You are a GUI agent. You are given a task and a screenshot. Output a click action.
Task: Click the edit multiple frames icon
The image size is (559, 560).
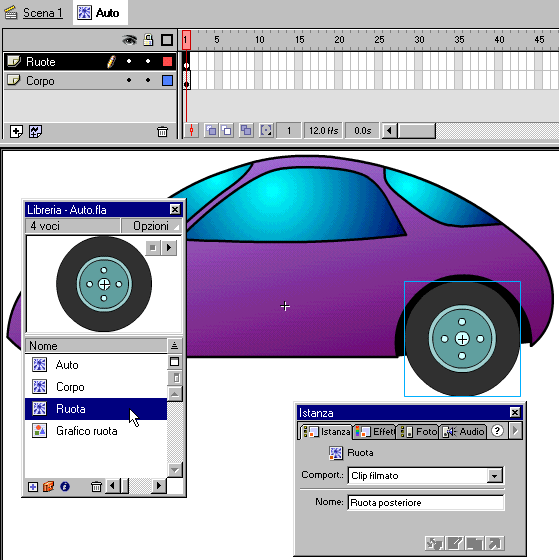click(246, 131)
